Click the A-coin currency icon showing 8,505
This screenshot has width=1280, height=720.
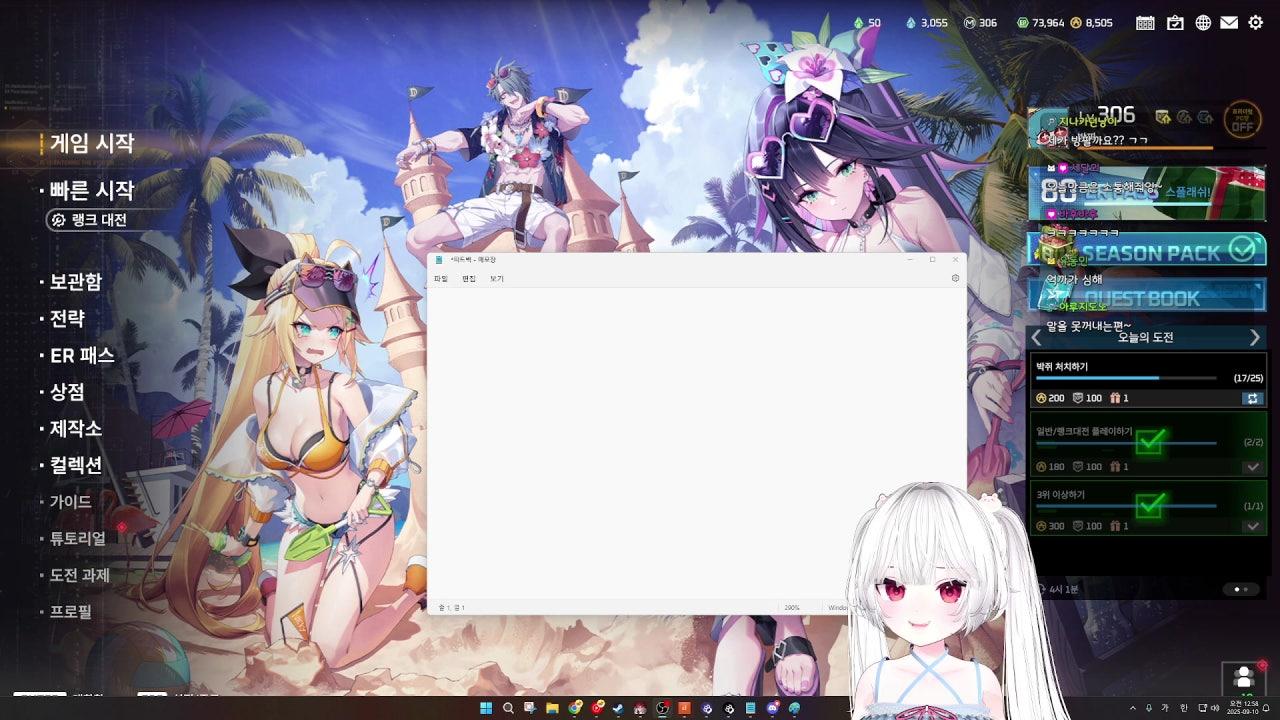pyautogui.click(x=1076, y=23)
